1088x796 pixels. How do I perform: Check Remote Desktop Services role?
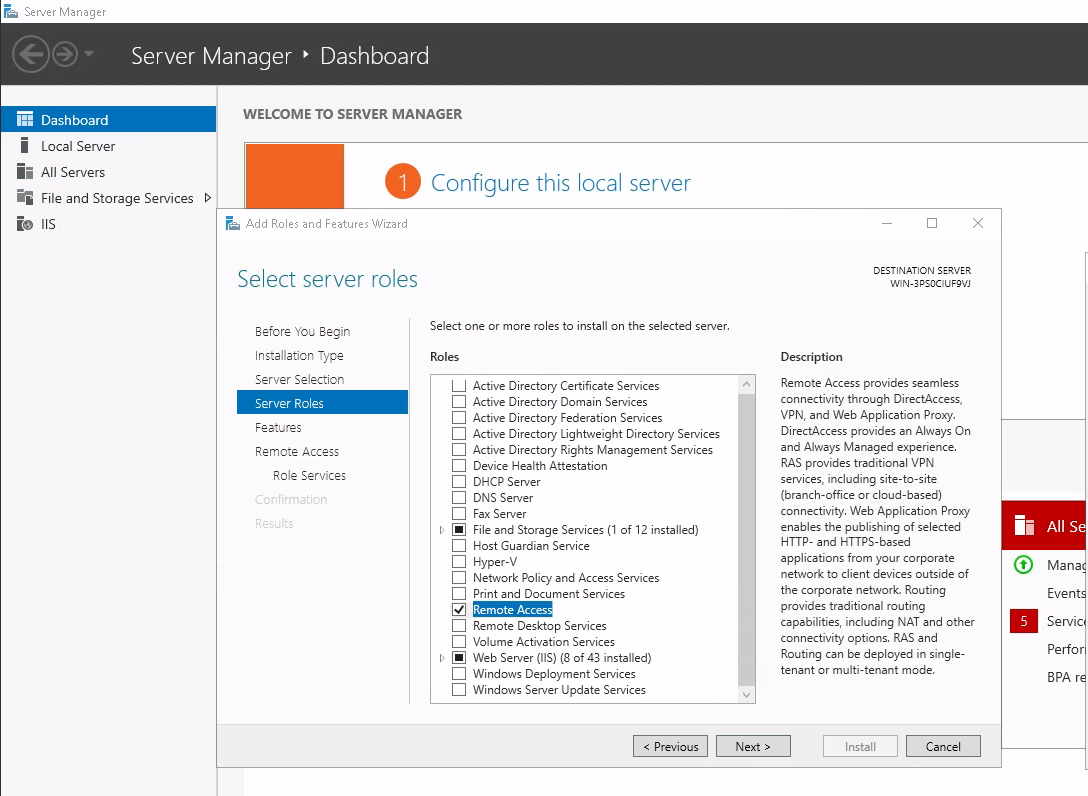[x=459, y=625]
